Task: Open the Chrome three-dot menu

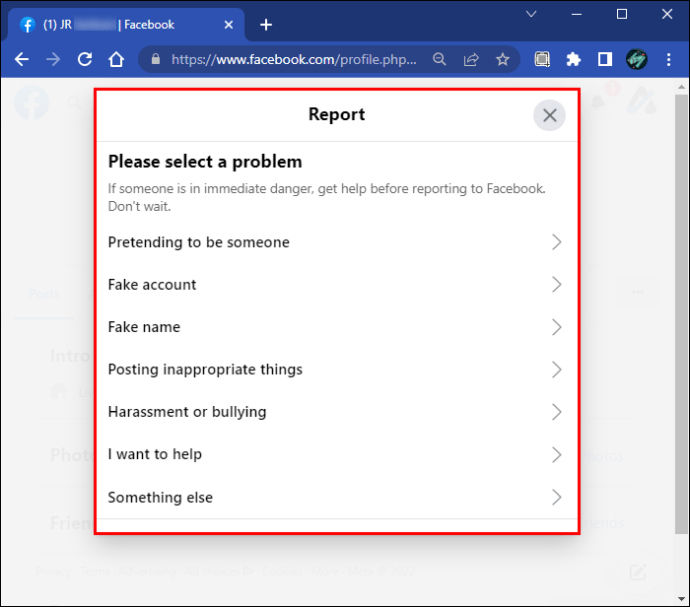Action: [x=668, y=60]
